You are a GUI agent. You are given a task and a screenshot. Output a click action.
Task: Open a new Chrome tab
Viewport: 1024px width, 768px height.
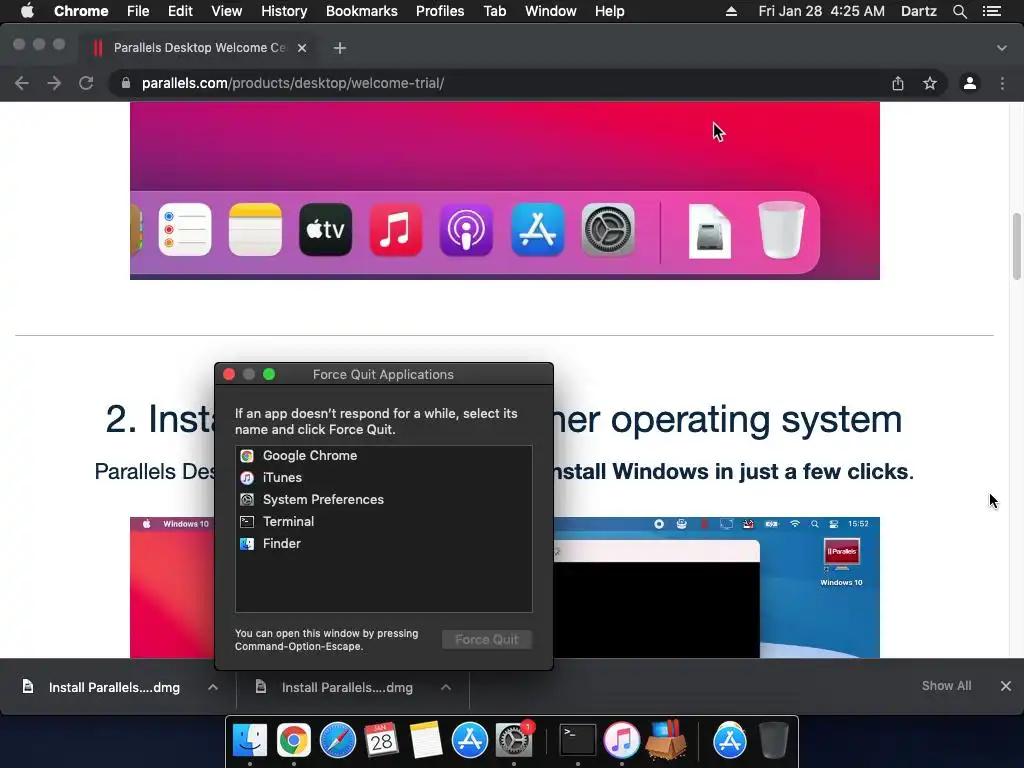[x=340, y=48]
